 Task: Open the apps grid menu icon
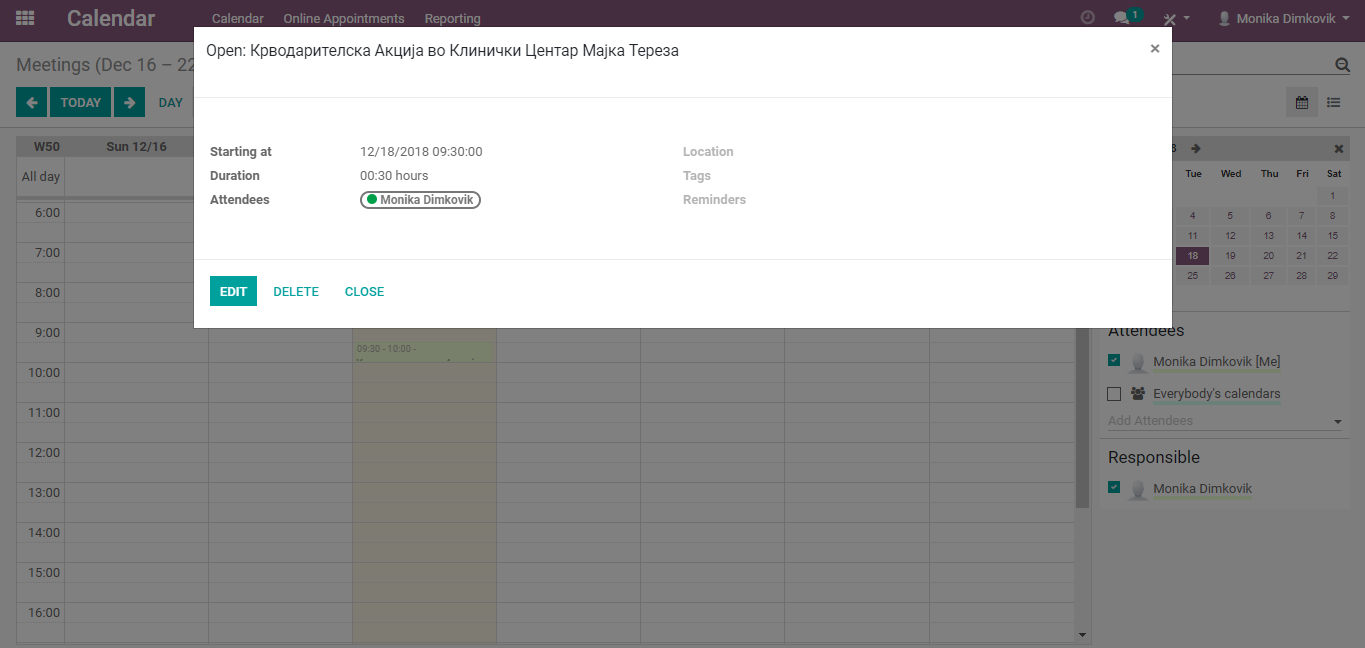click(25, 18)
